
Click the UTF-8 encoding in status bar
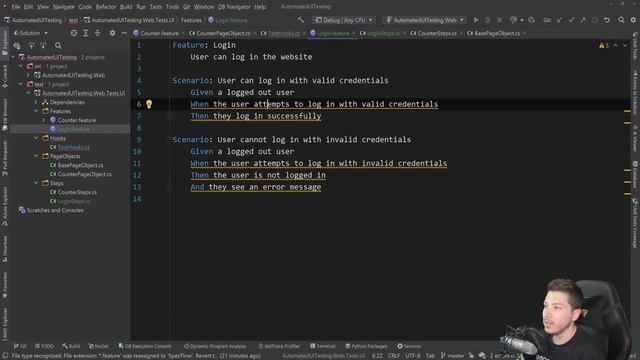(x=412, y=356)
